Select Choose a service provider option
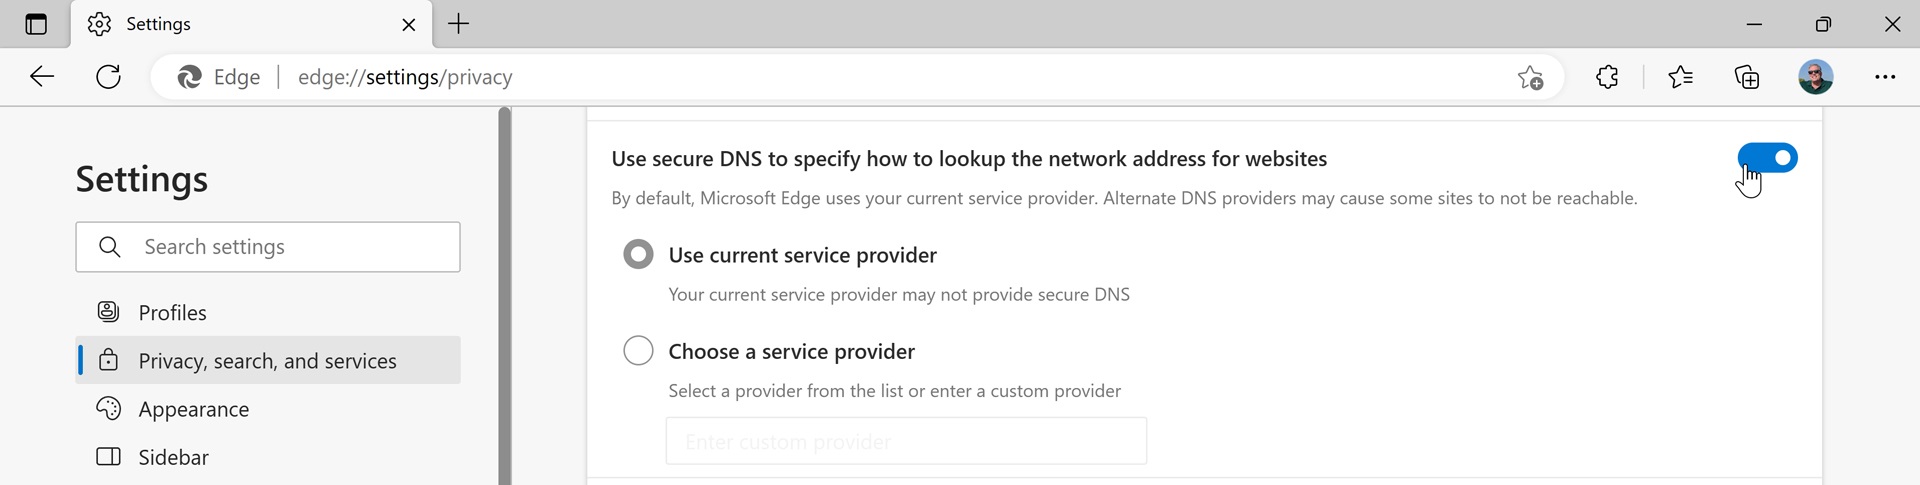 (638, 350)
